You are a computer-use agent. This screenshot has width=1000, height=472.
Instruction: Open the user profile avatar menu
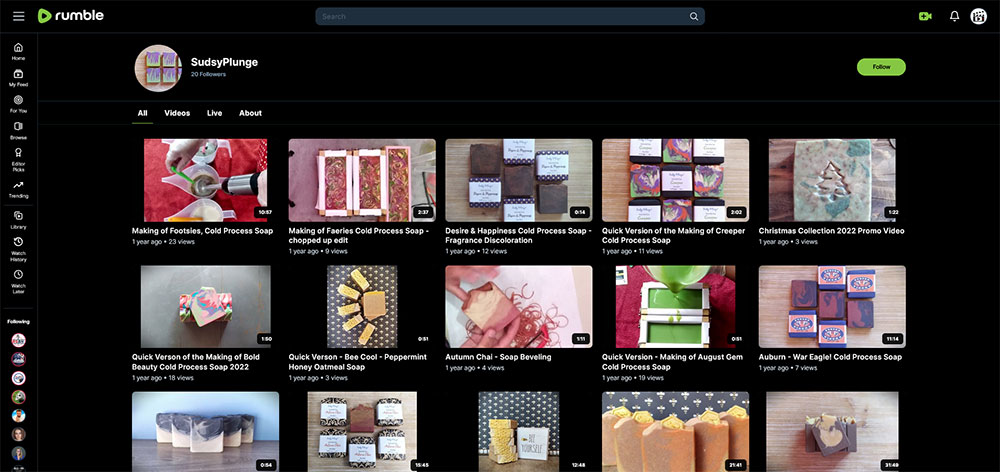tap(978, 17)
